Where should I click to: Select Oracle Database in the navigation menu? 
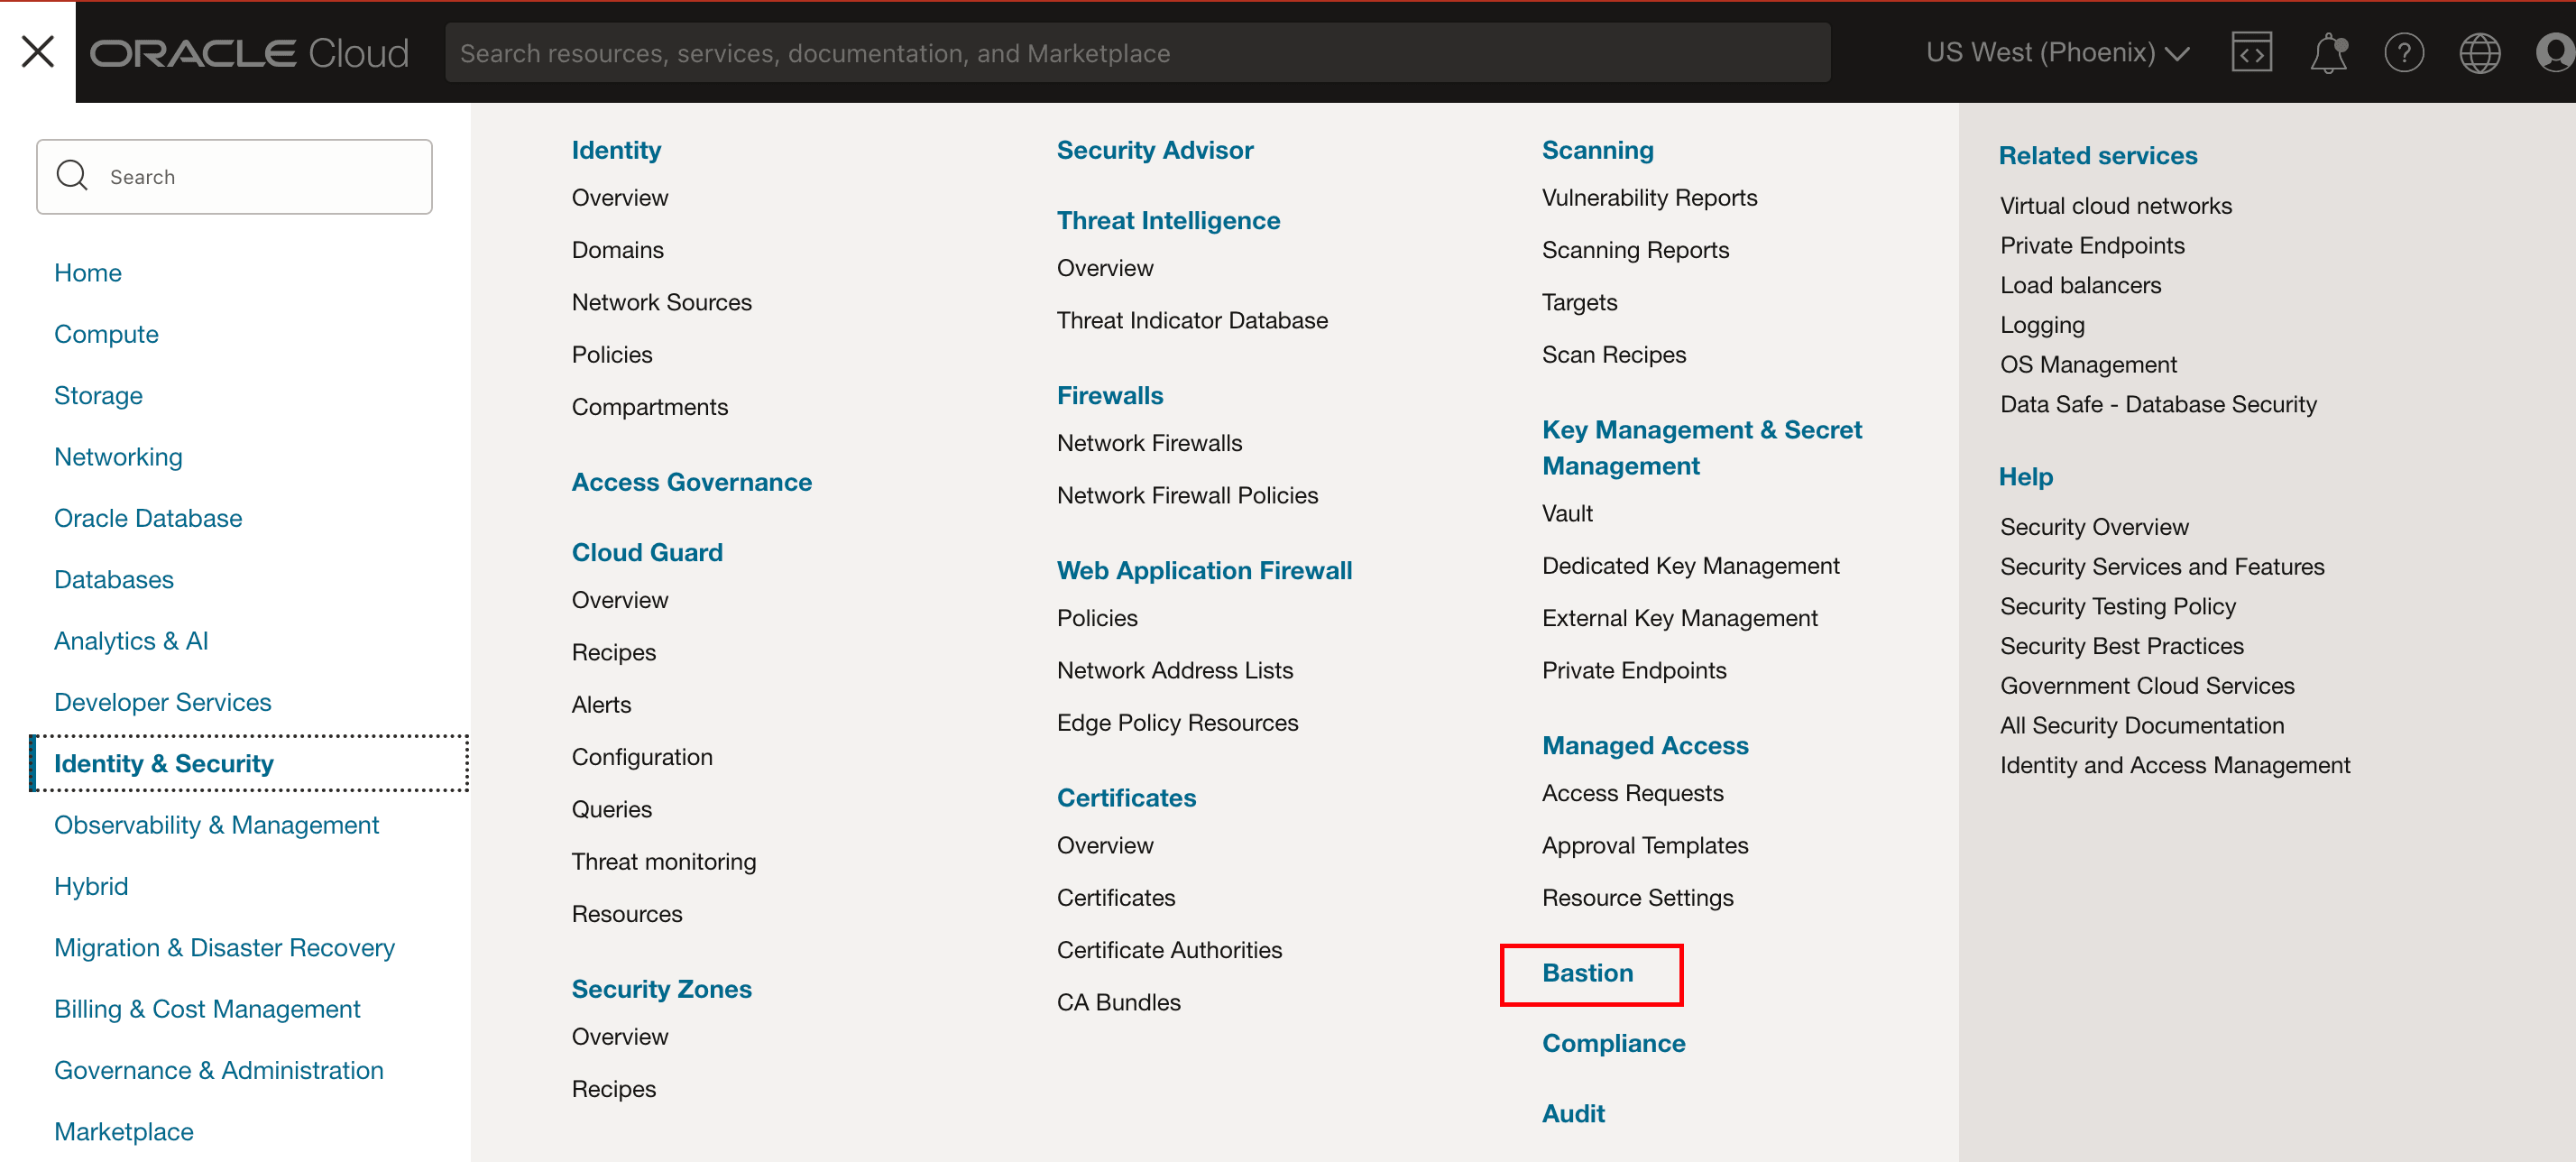point(148,518)
